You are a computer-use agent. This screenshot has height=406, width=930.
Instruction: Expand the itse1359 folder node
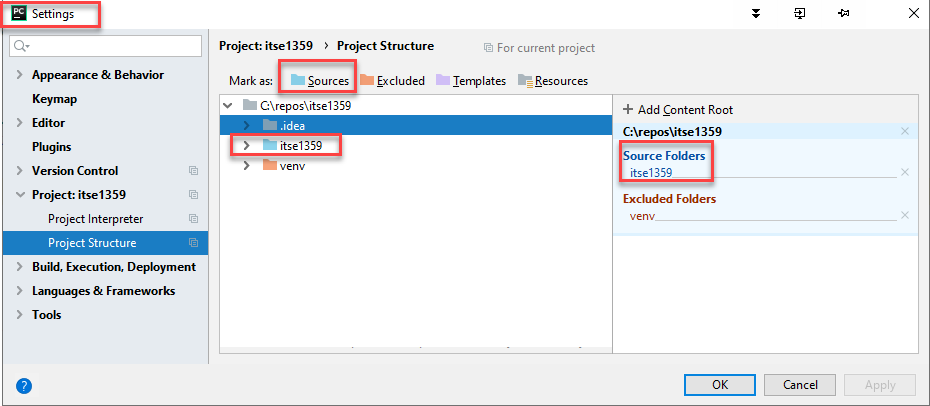pos(247,145)
